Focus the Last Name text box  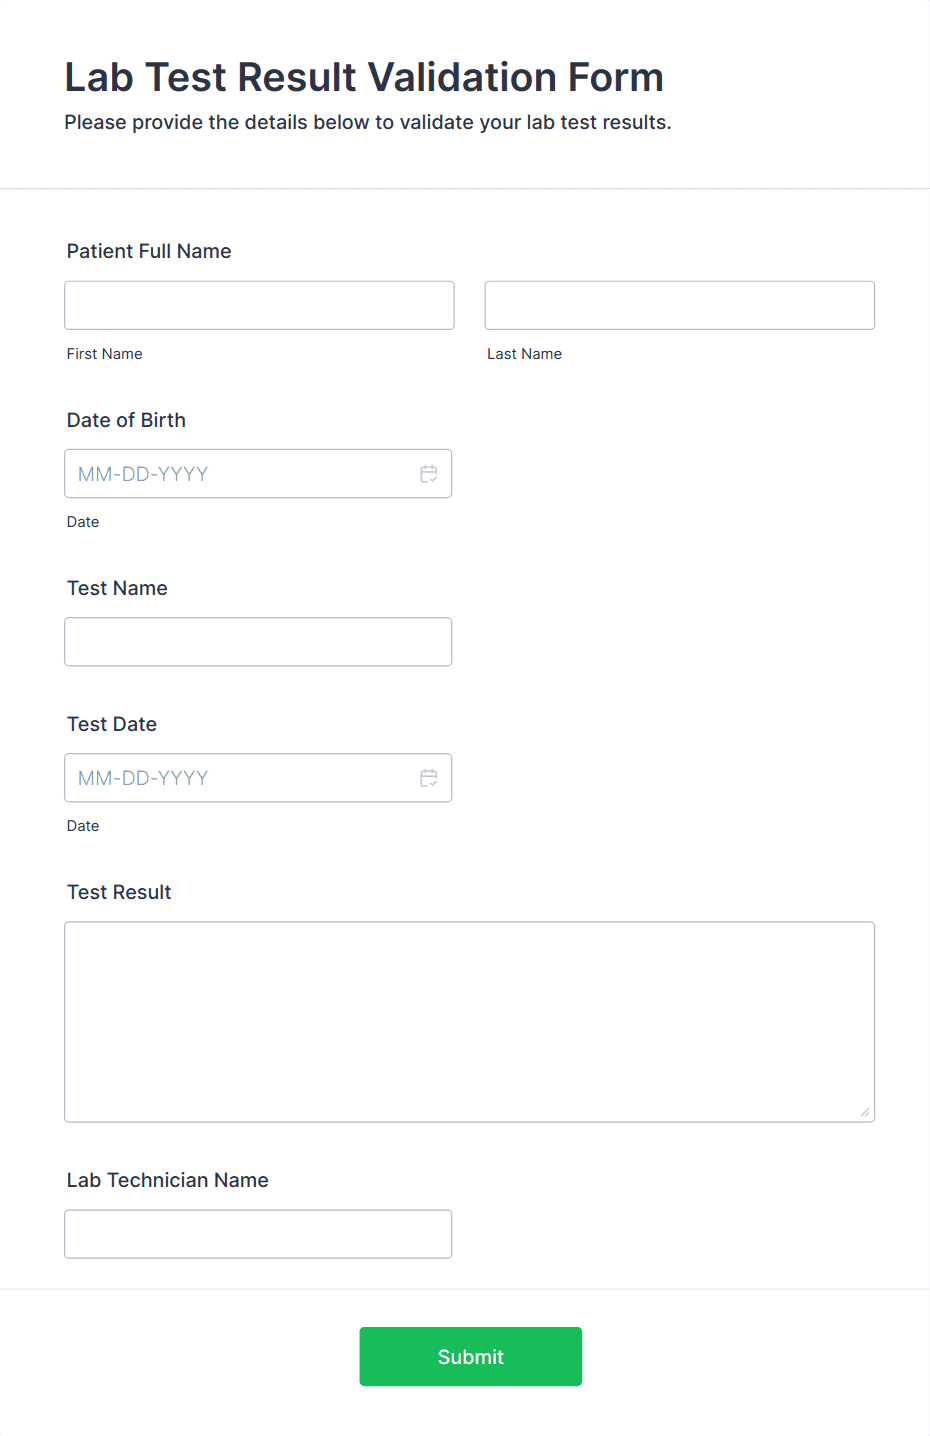coord(679,305)
